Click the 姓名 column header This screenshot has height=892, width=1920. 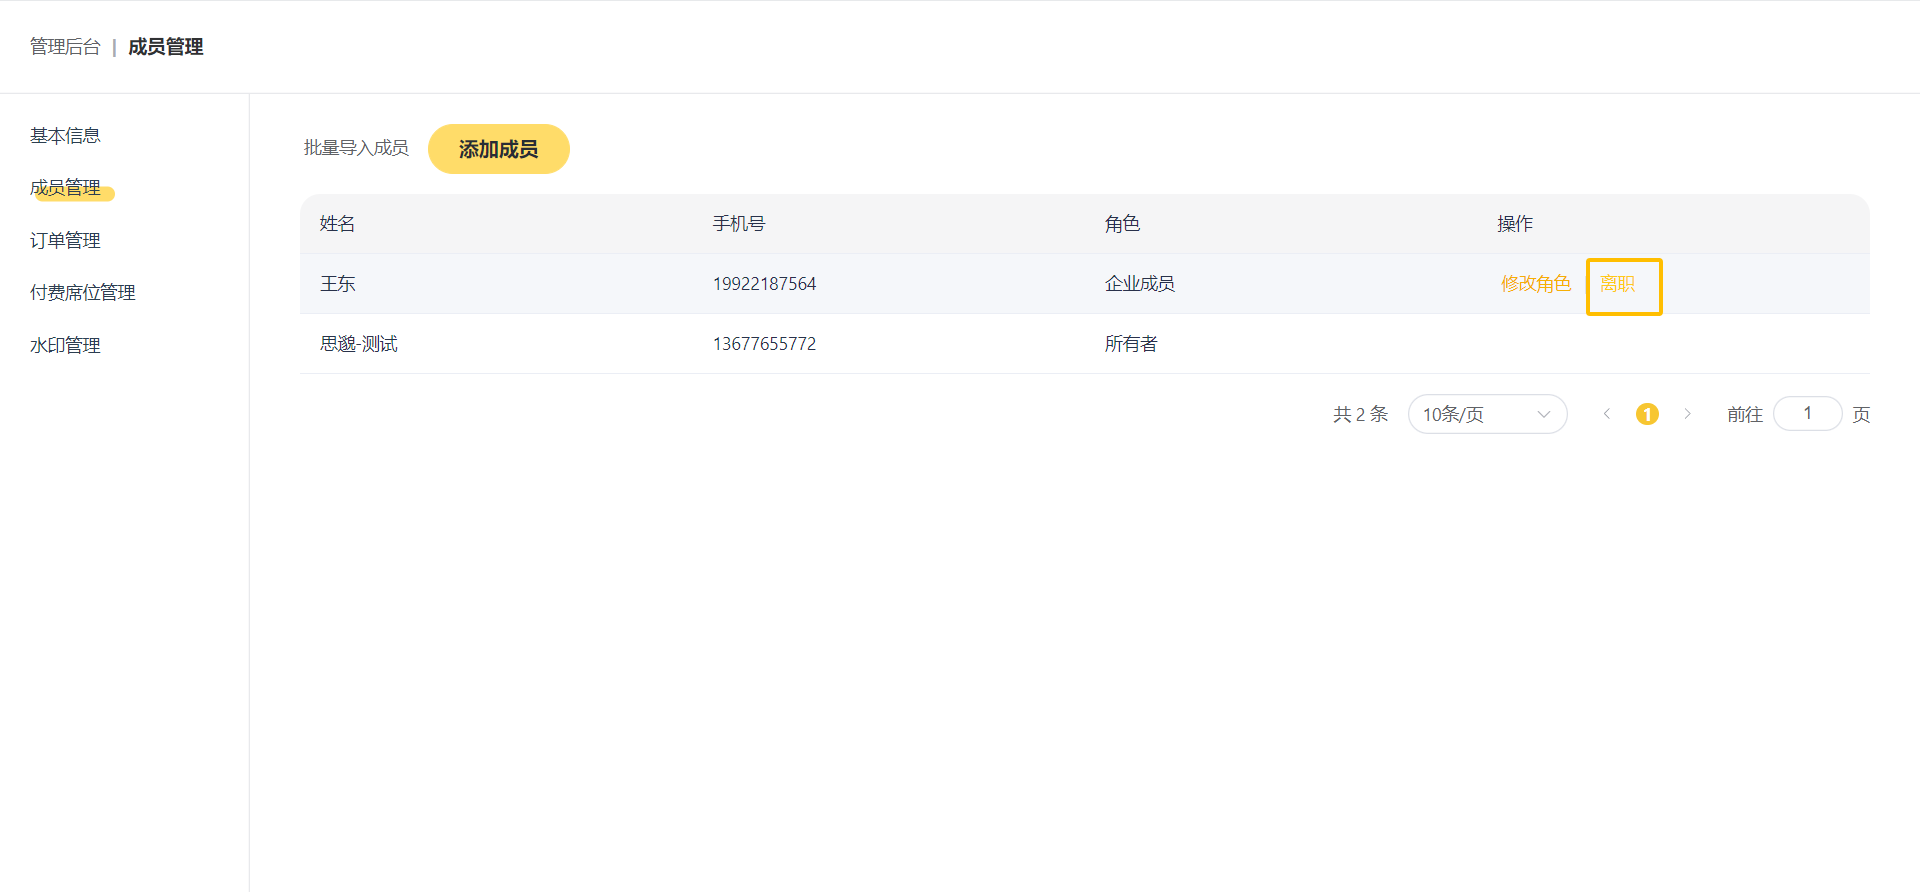[x=337, y=224]
